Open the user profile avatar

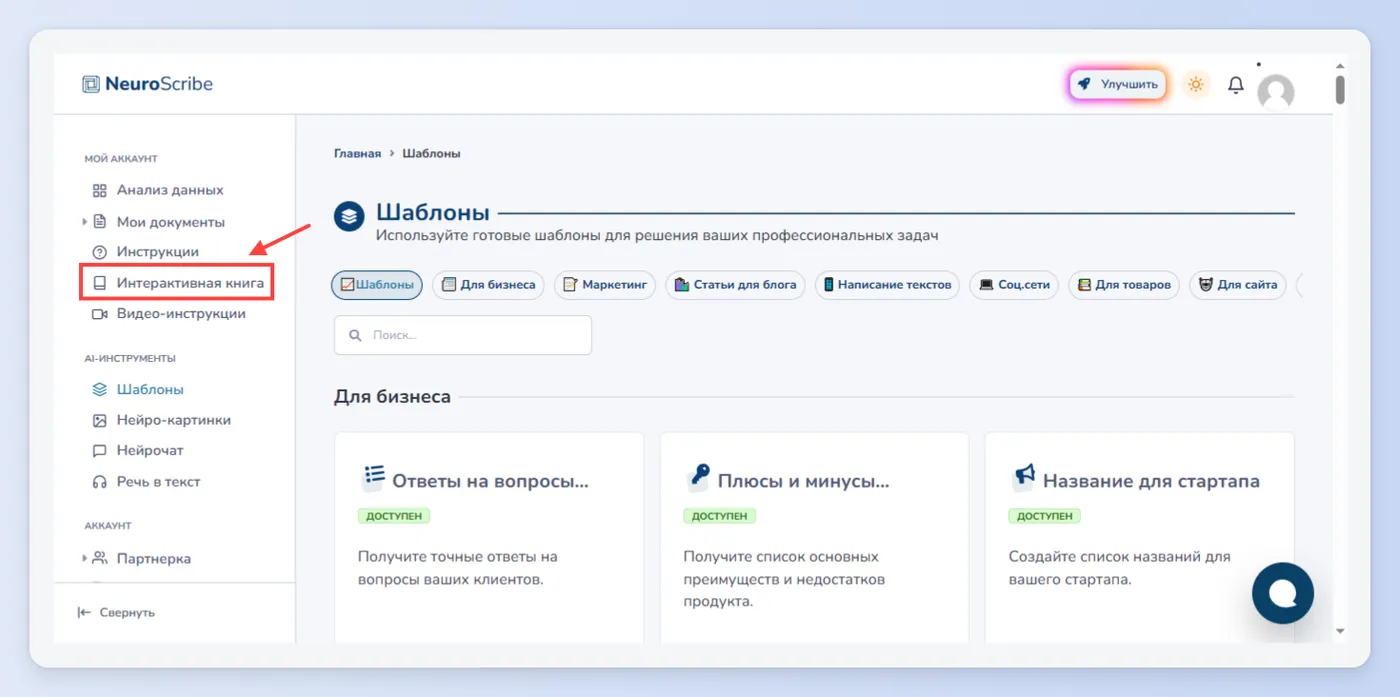click(x=1275, y=92)
